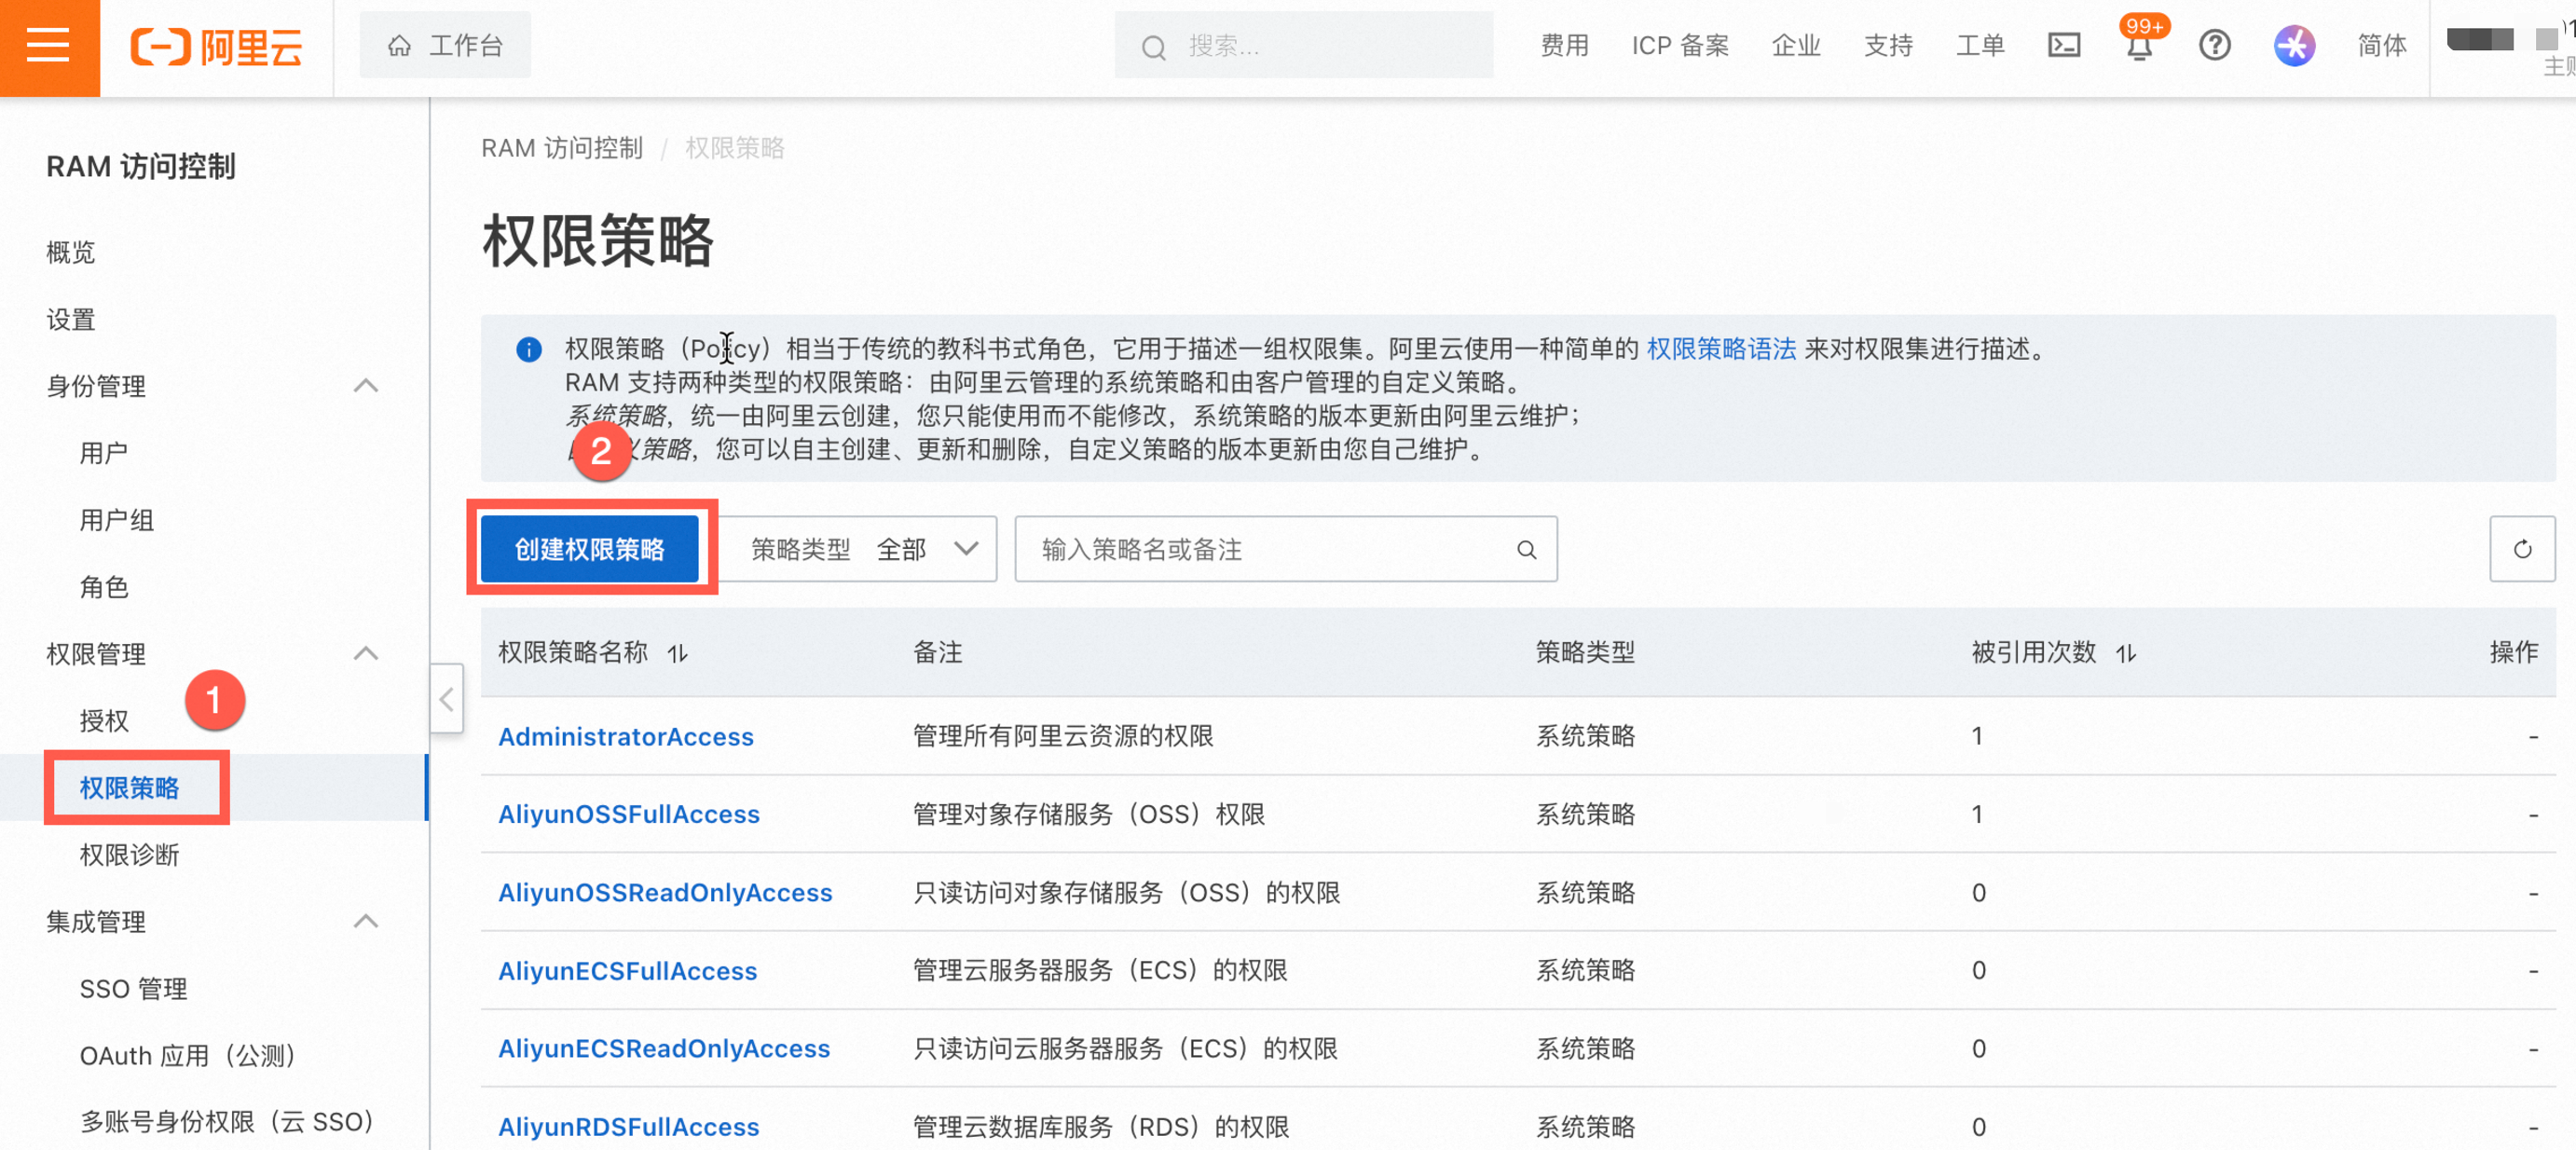This screenshot has width=2576, height=1150.
Task: Click 管理所有阿里云资源的权限 remark text
Action: click(x=1063, y=737)
